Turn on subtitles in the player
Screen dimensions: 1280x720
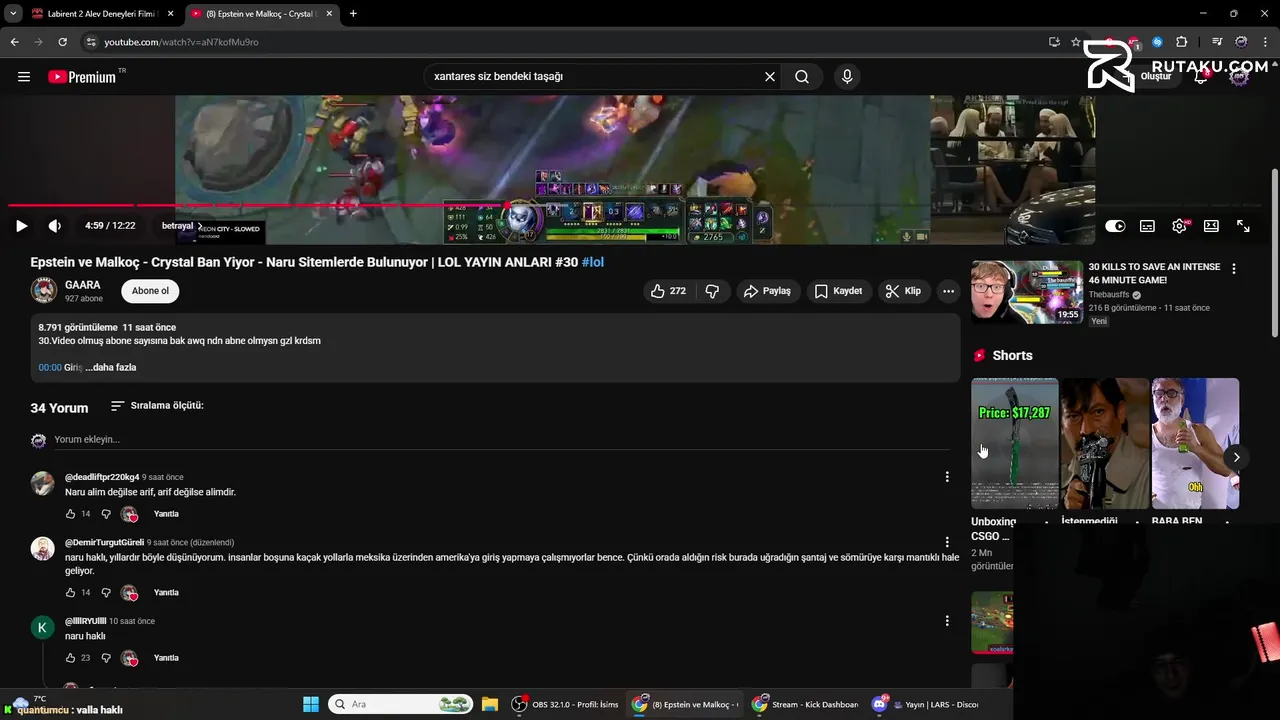click(1147, 226)
